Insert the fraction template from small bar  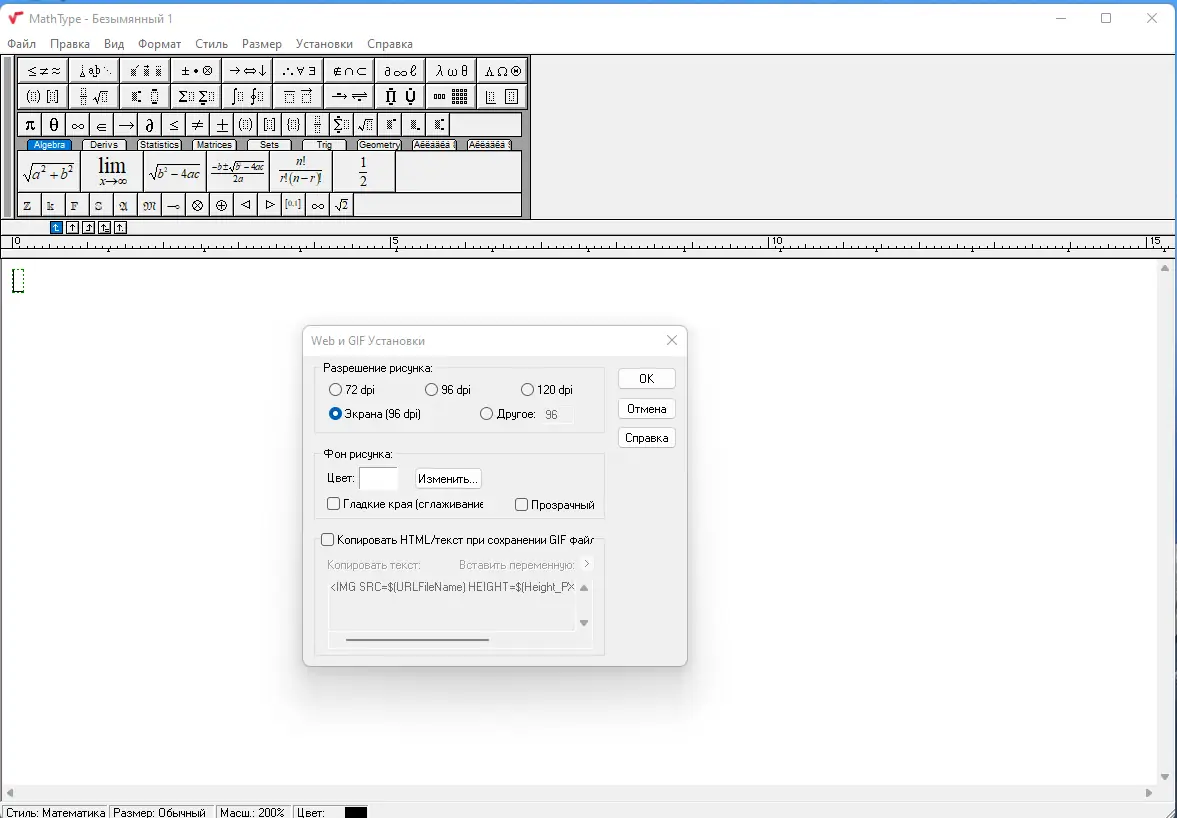click(318, 125)
